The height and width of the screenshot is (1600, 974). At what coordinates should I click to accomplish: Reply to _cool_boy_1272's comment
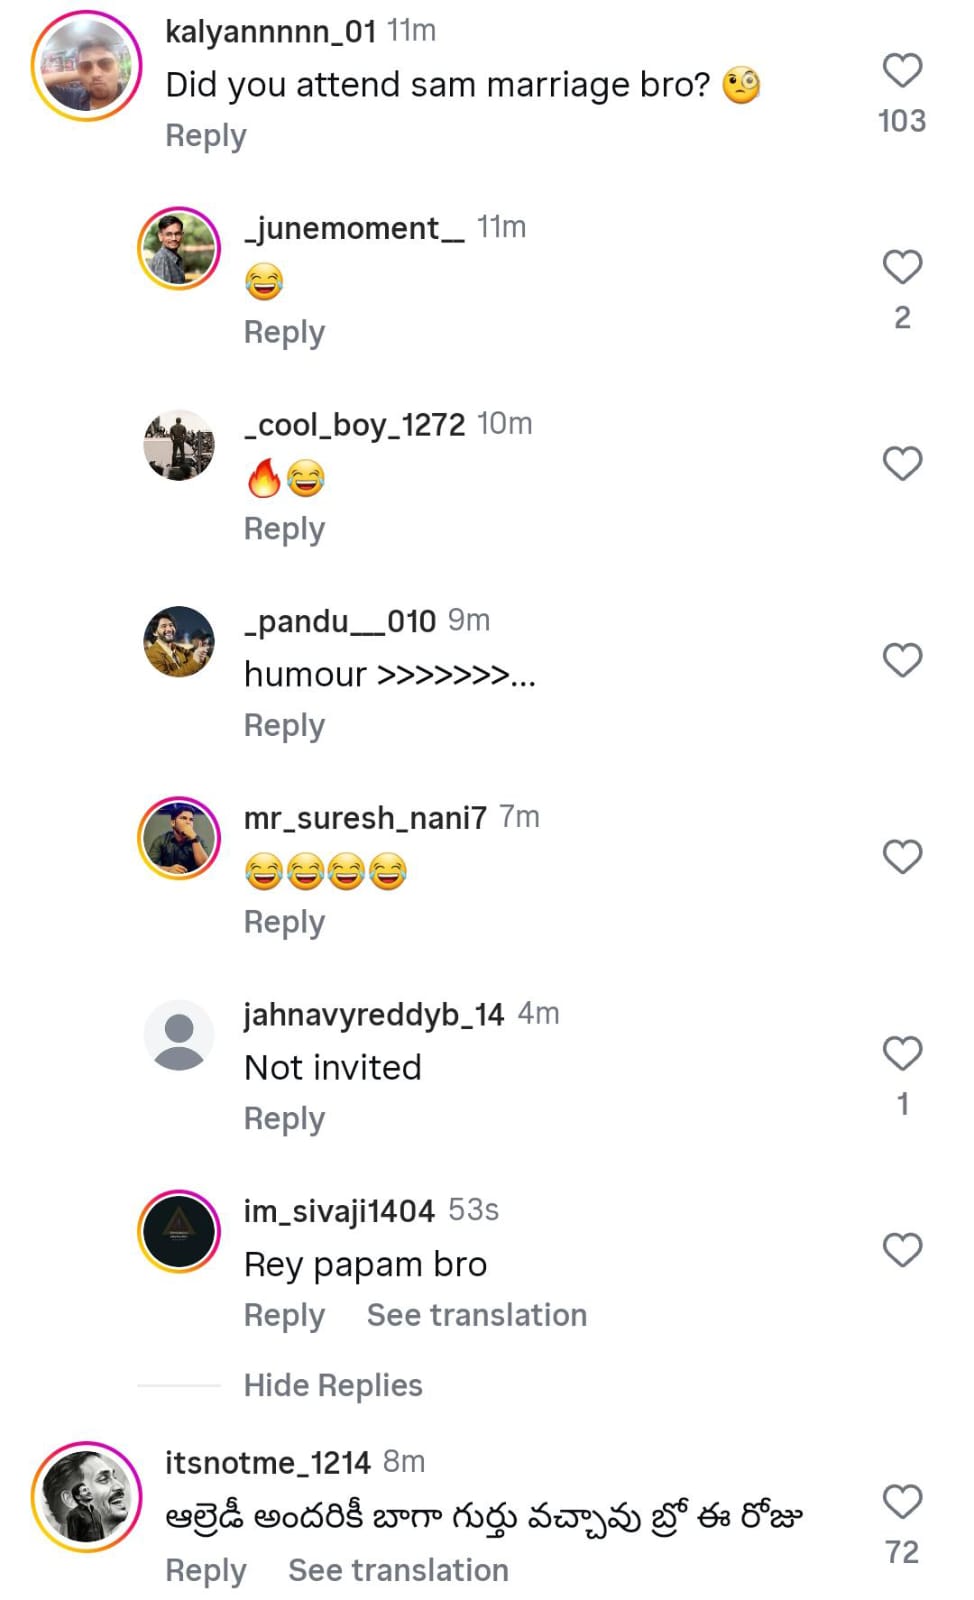pyautogui.click(x=284, y=528)
